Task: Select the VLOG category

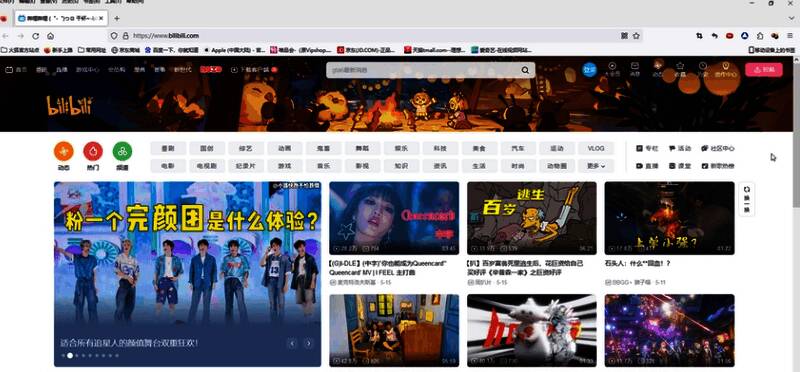Action: (596, 148)
